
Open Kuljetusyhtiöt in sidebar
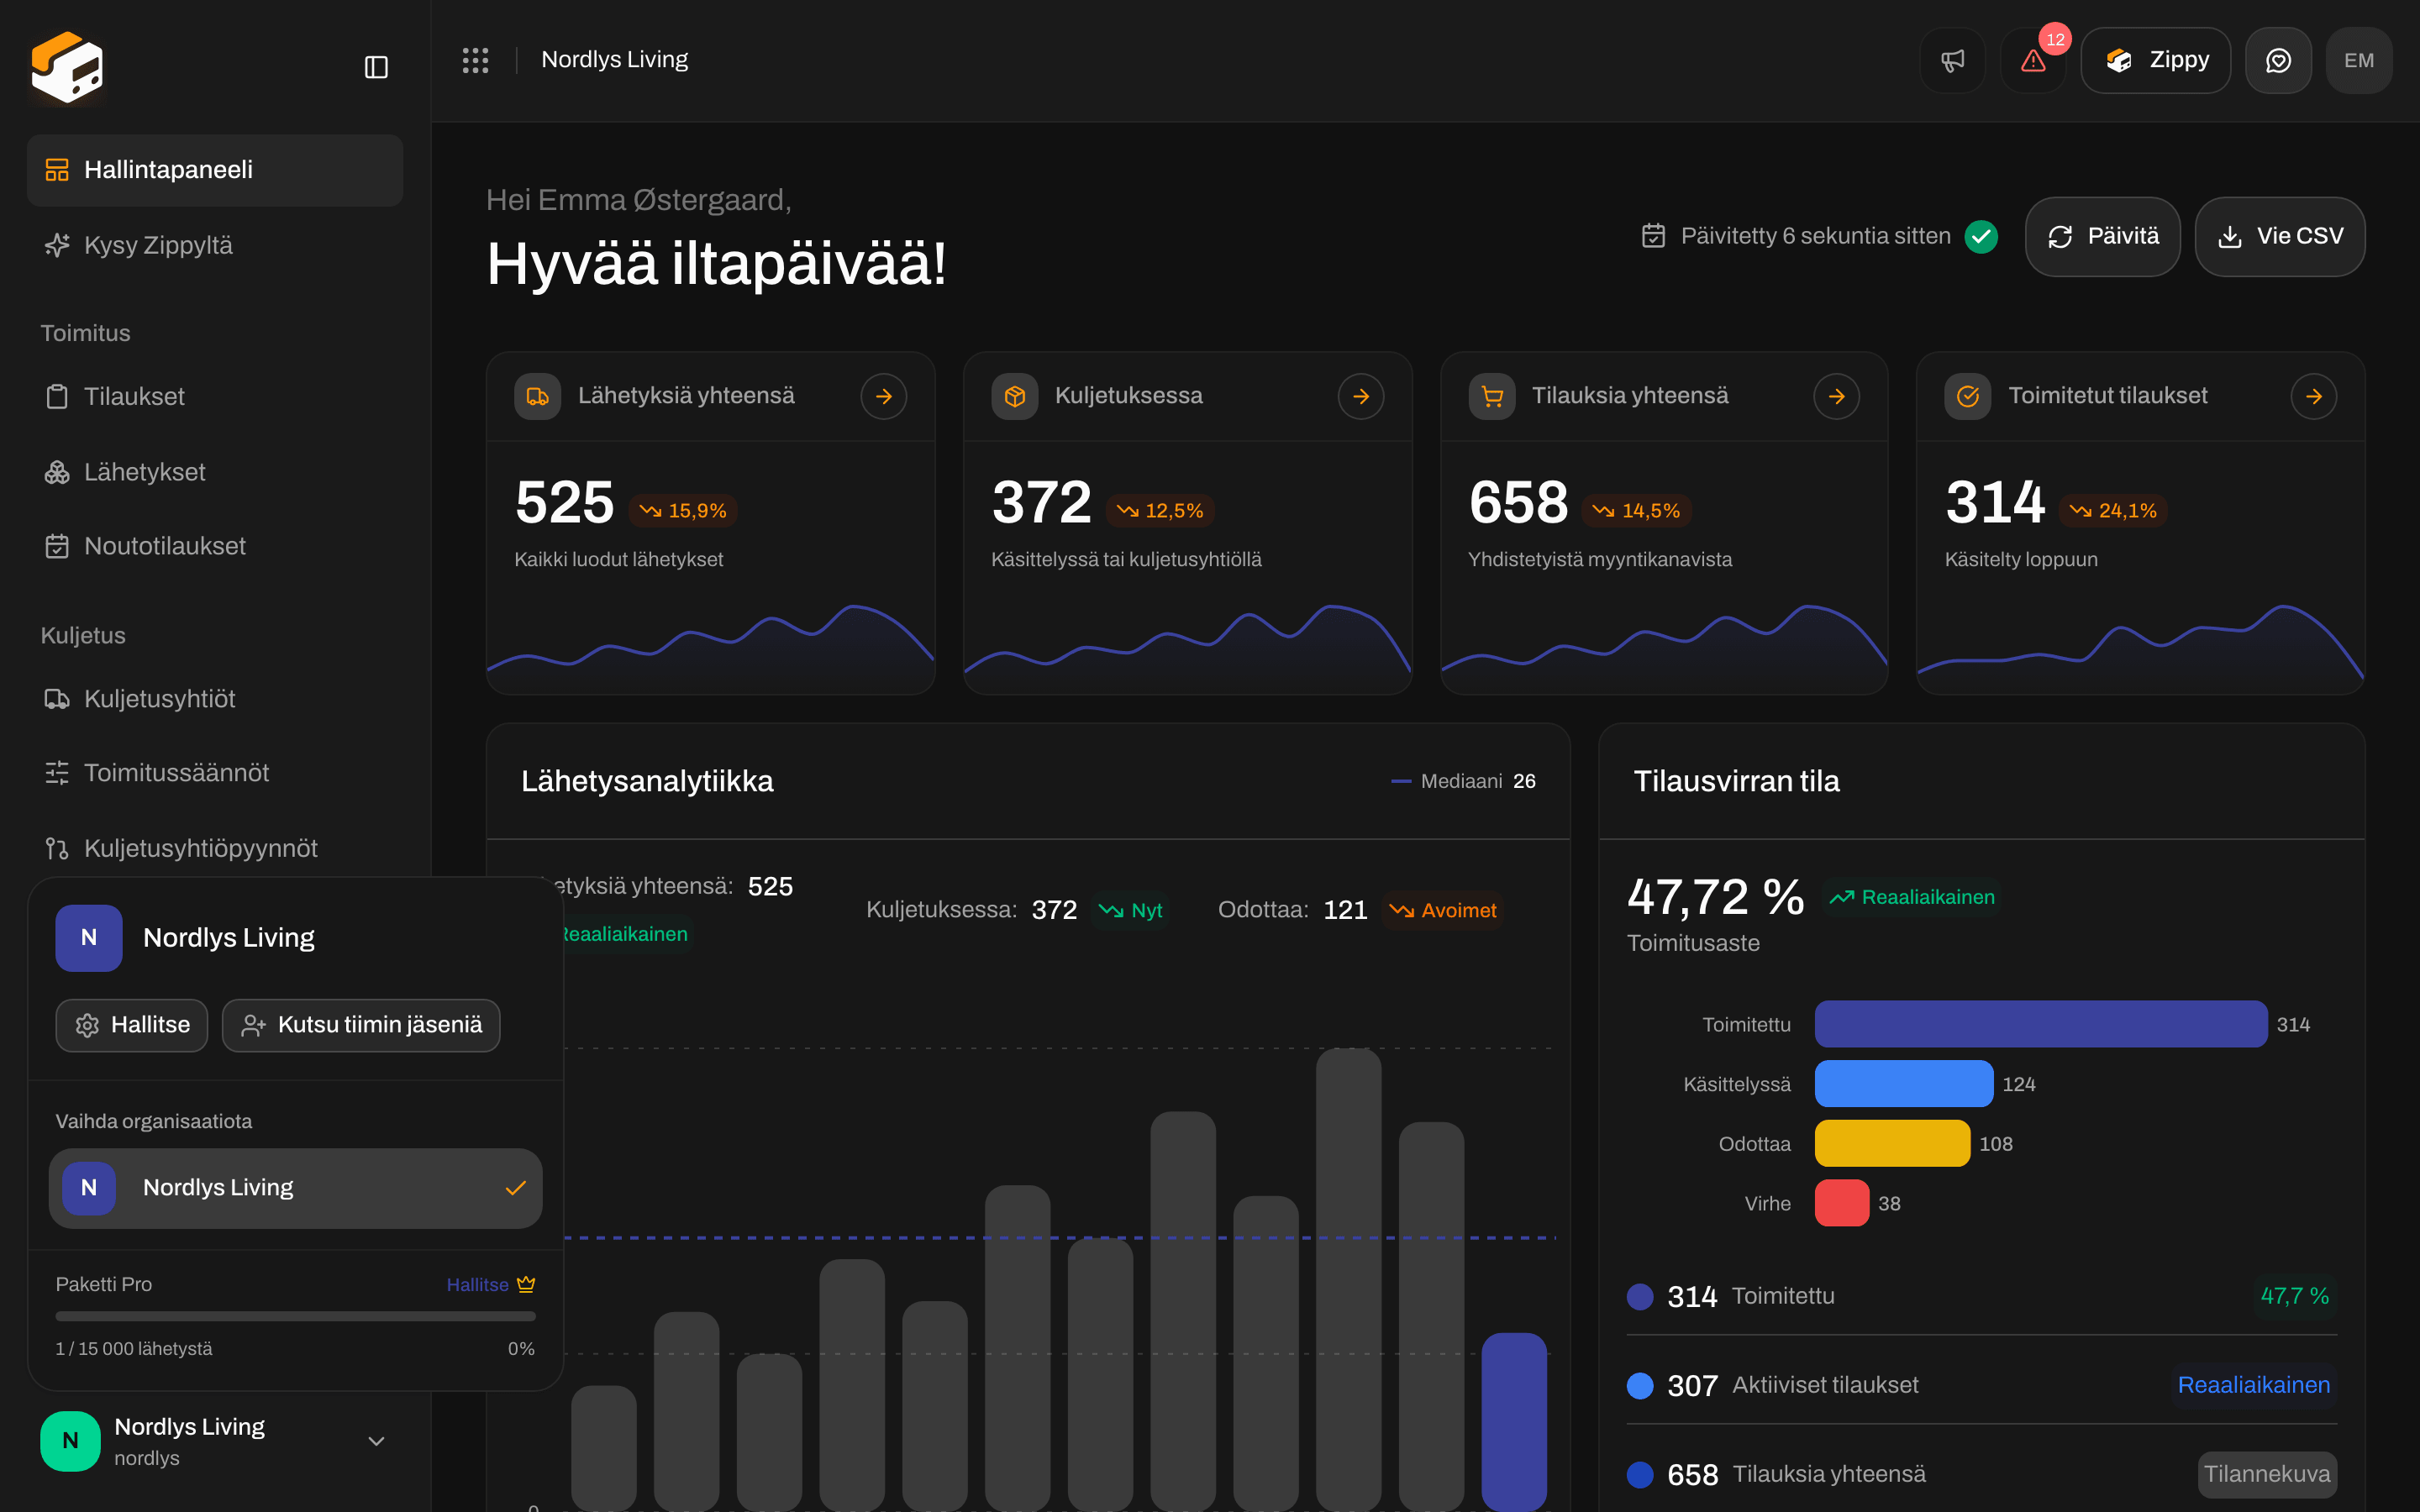[x=215, y=699]
